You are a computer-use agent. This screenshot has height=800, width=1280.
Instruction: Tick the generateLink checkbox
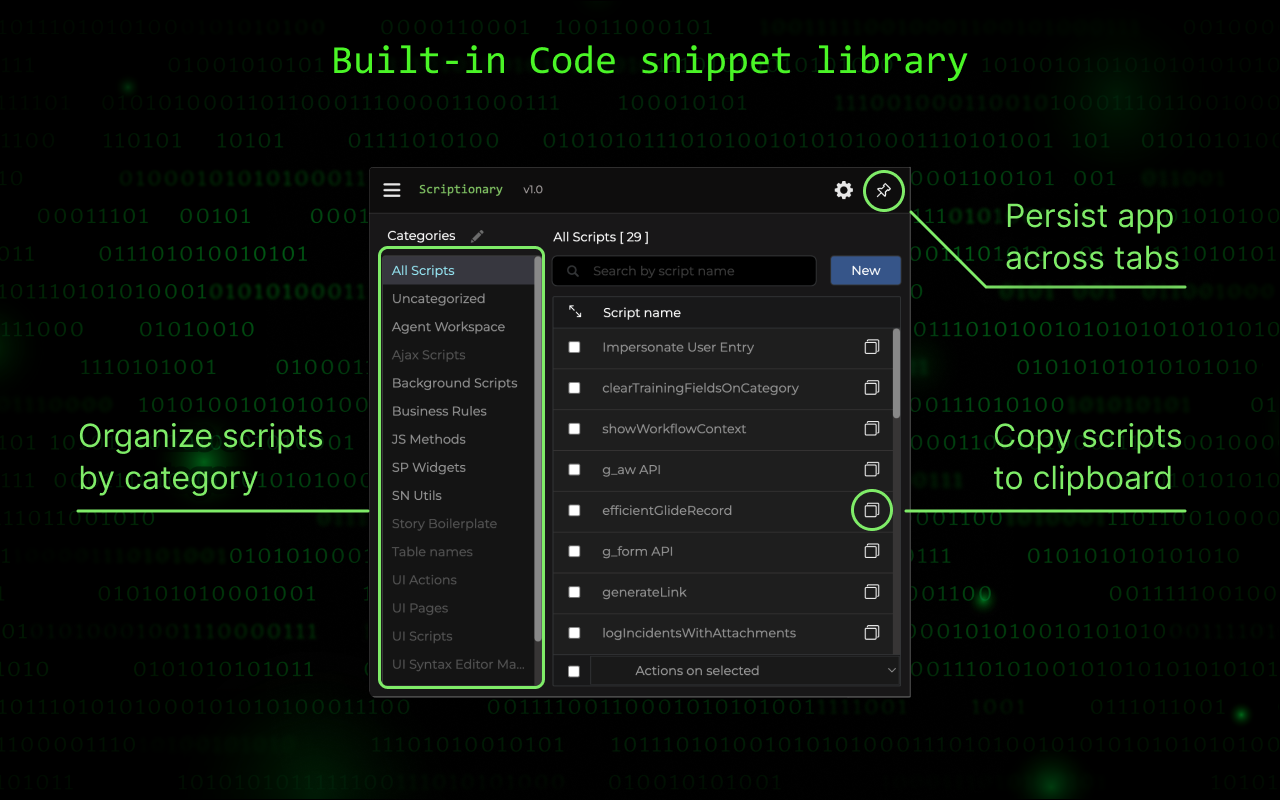point(574,592)
